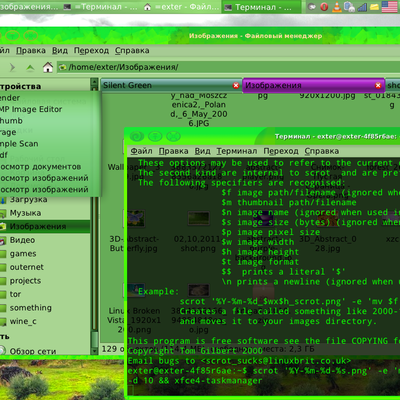Open Переход menu in terminal window
400x400 pixels.
point(281,151)
